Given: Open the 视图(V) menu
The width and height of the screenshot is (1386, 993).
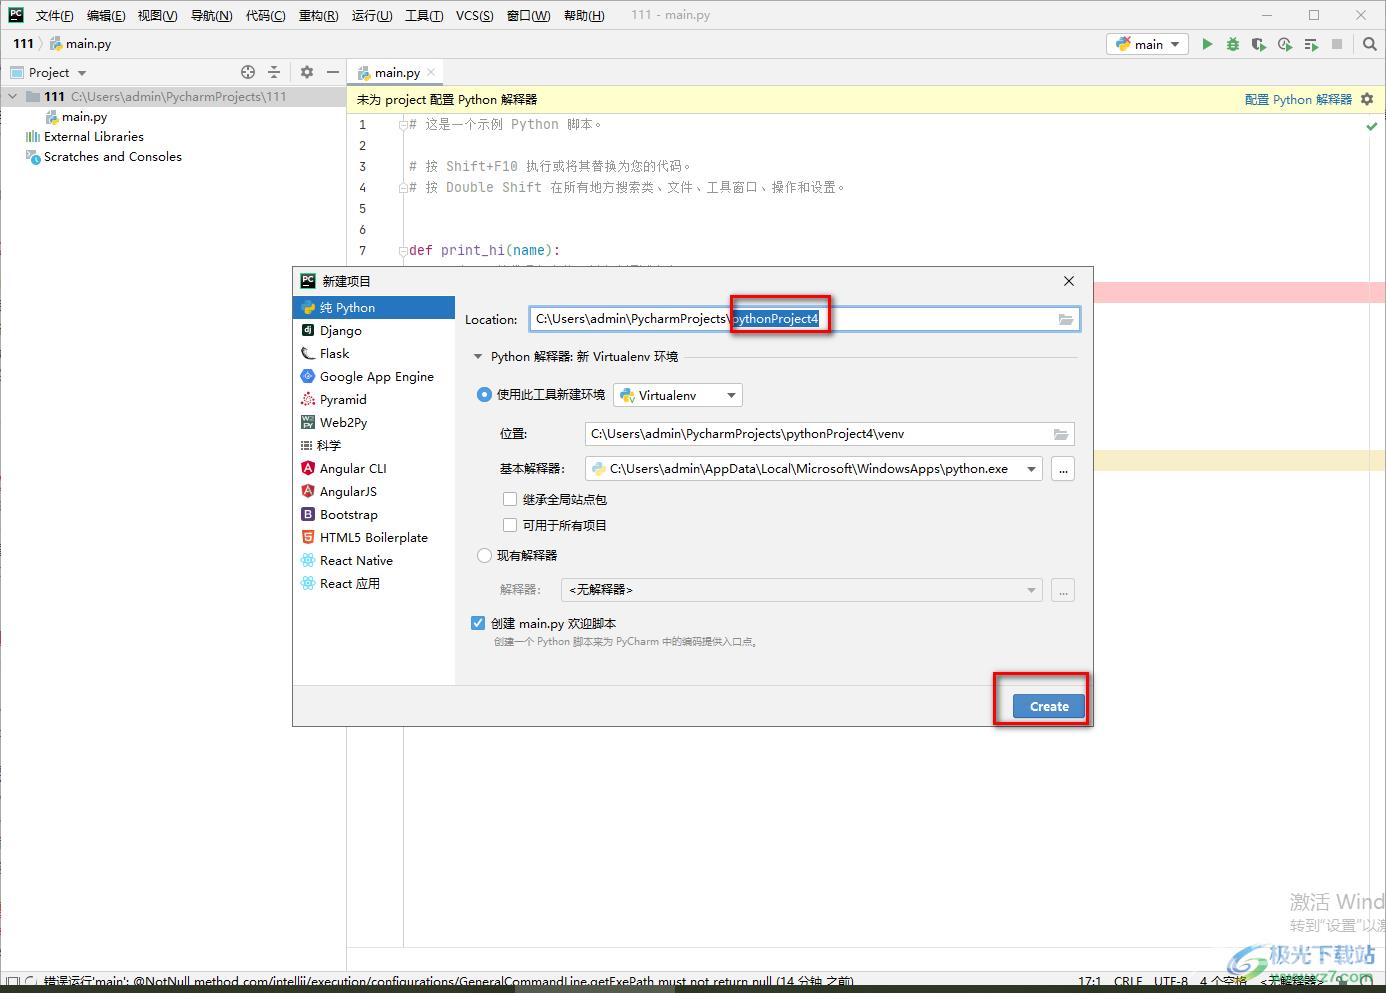Looking at the screenshot, I should 158,15.
